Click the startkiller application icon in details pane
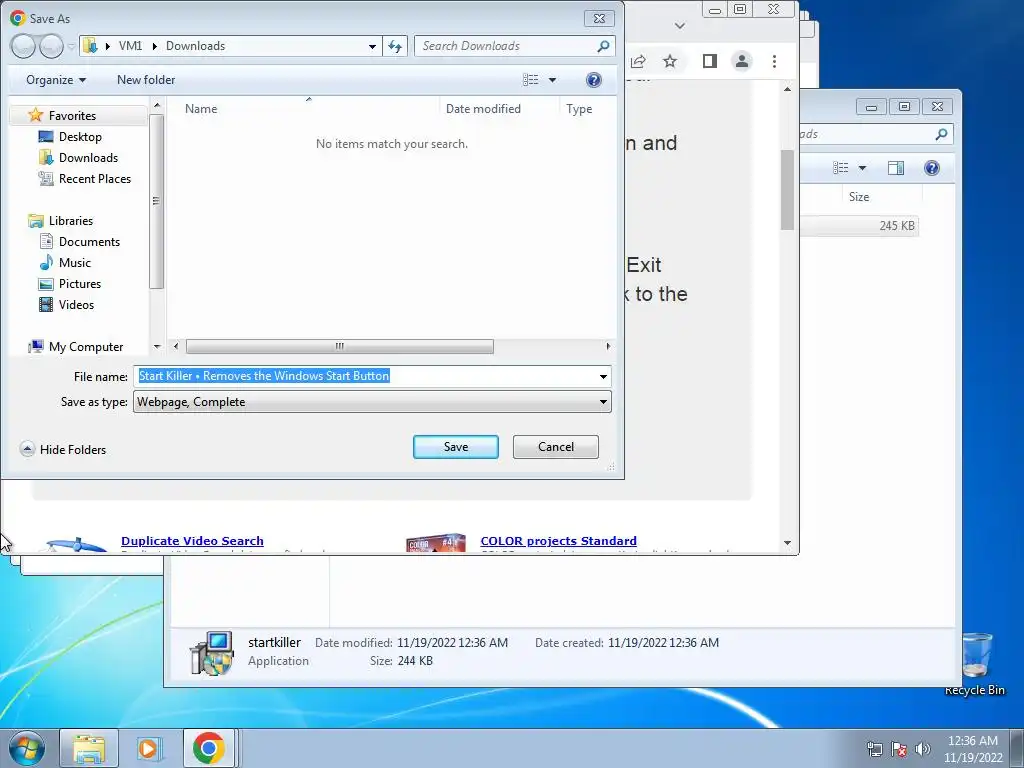This screenshot has width=1024, height=768. [x=212, y=653]
